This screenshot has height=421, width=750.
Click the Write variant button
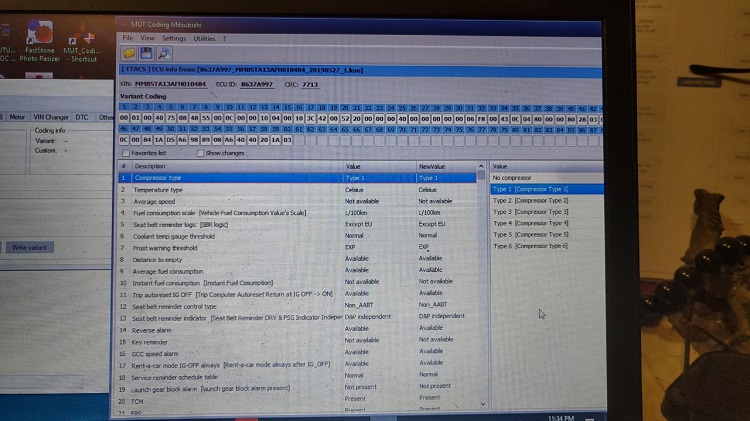click(29, 247)
